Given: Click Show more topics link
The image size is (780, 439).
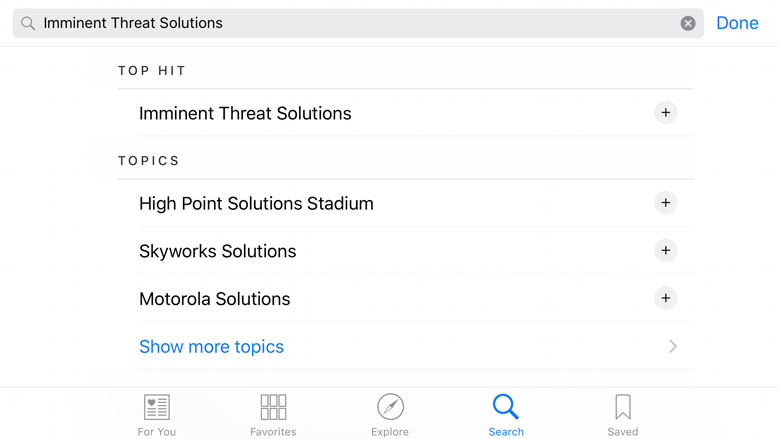Looking at the screenshot, I should pos(211,347).
